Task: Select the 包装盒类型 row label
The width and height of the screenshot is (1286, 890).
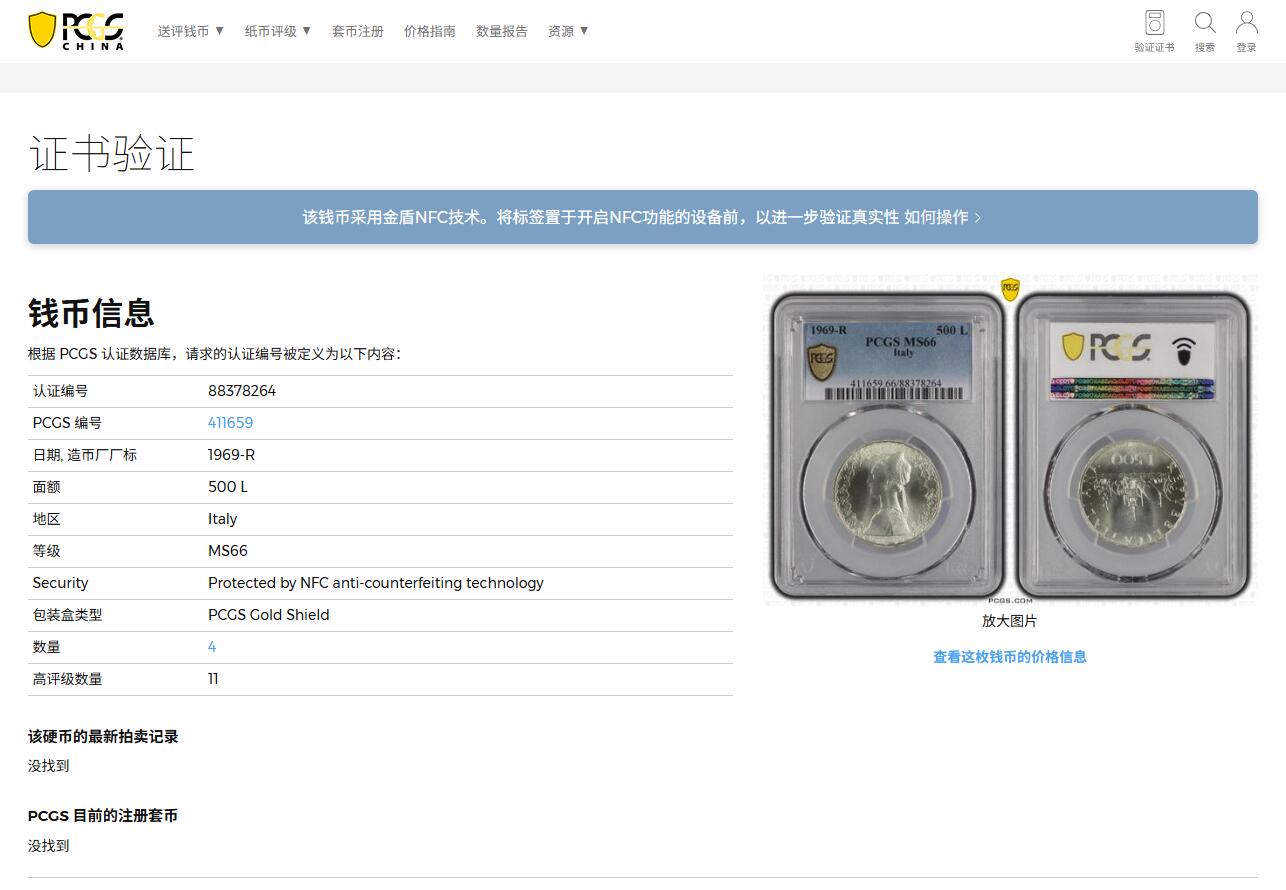Action: pos(67,615)
